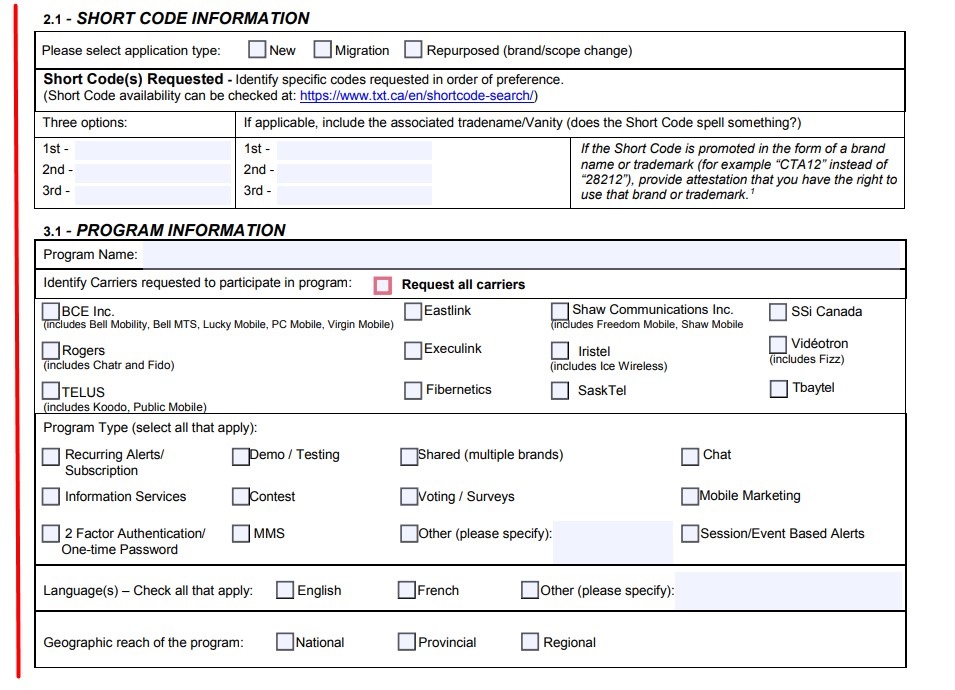Screen dimensions: 955x690
Task: Click the 2nd tradename/Vanity field
Action: pos(354,173)
